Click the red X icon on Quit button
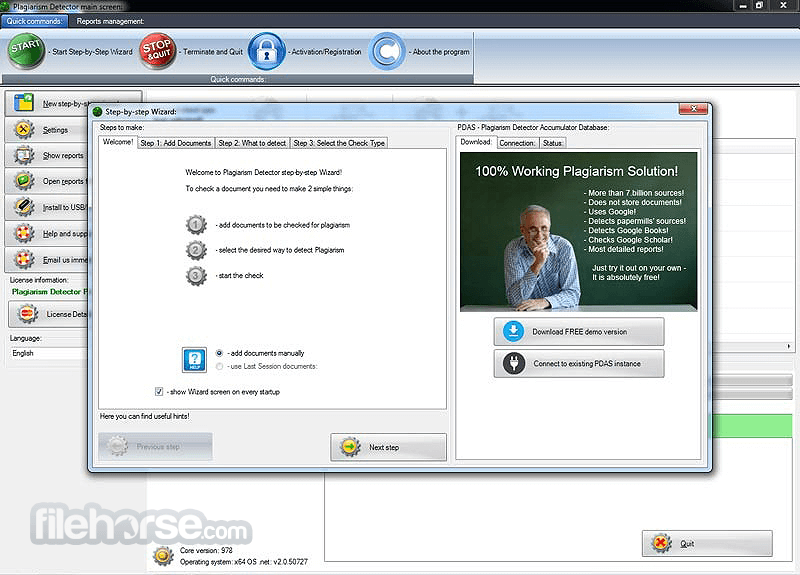Screen dimensions: 800x575 [661, 543]
